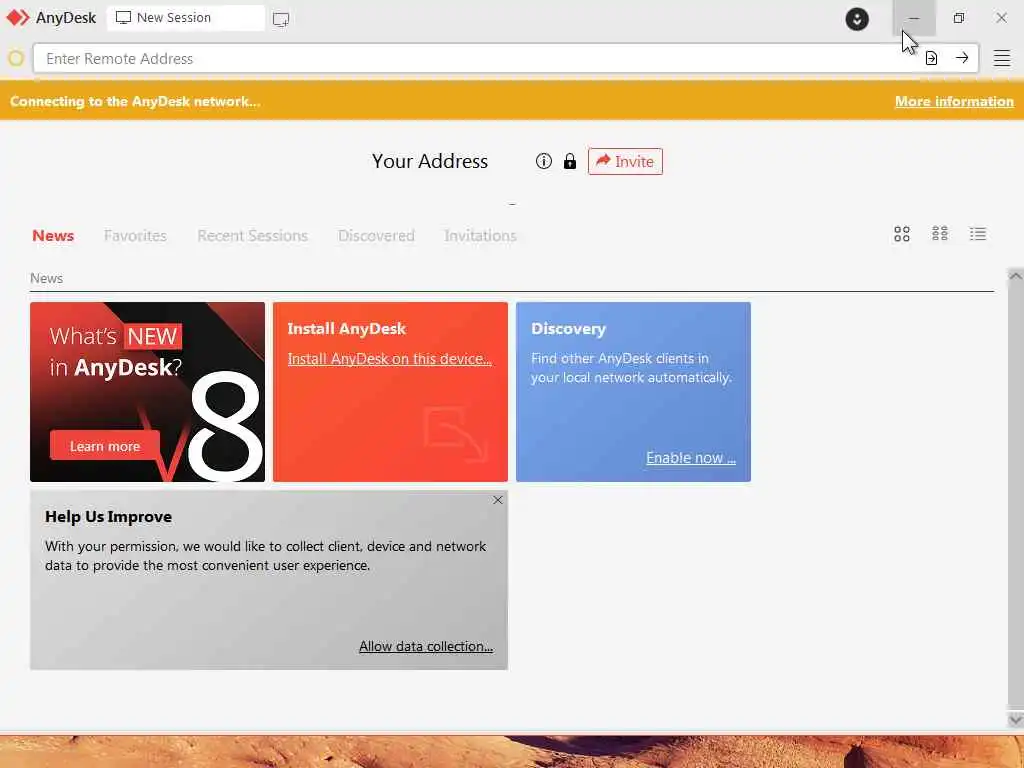Click the Invite button

[625, 161]
